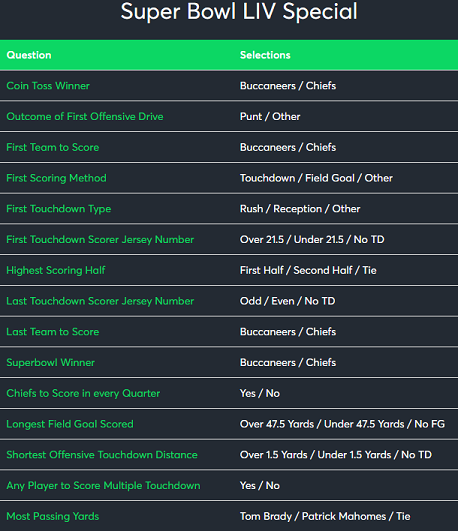Screen dimensions: 458x531
Task: Click the Last Team to Score question
Action: coord(53,332)
